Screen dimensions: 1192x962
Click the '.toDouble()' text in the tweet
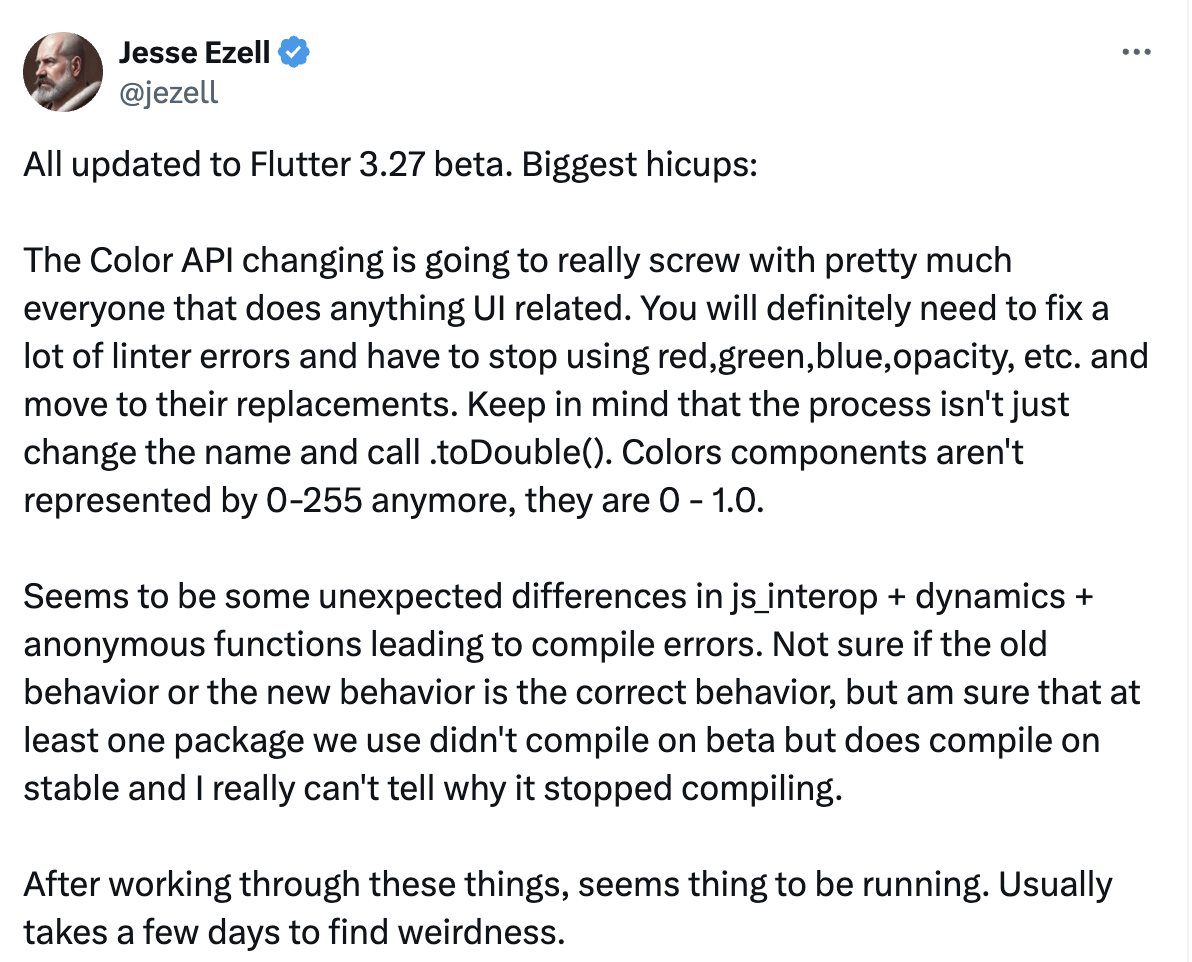click(x=519, y=452)
